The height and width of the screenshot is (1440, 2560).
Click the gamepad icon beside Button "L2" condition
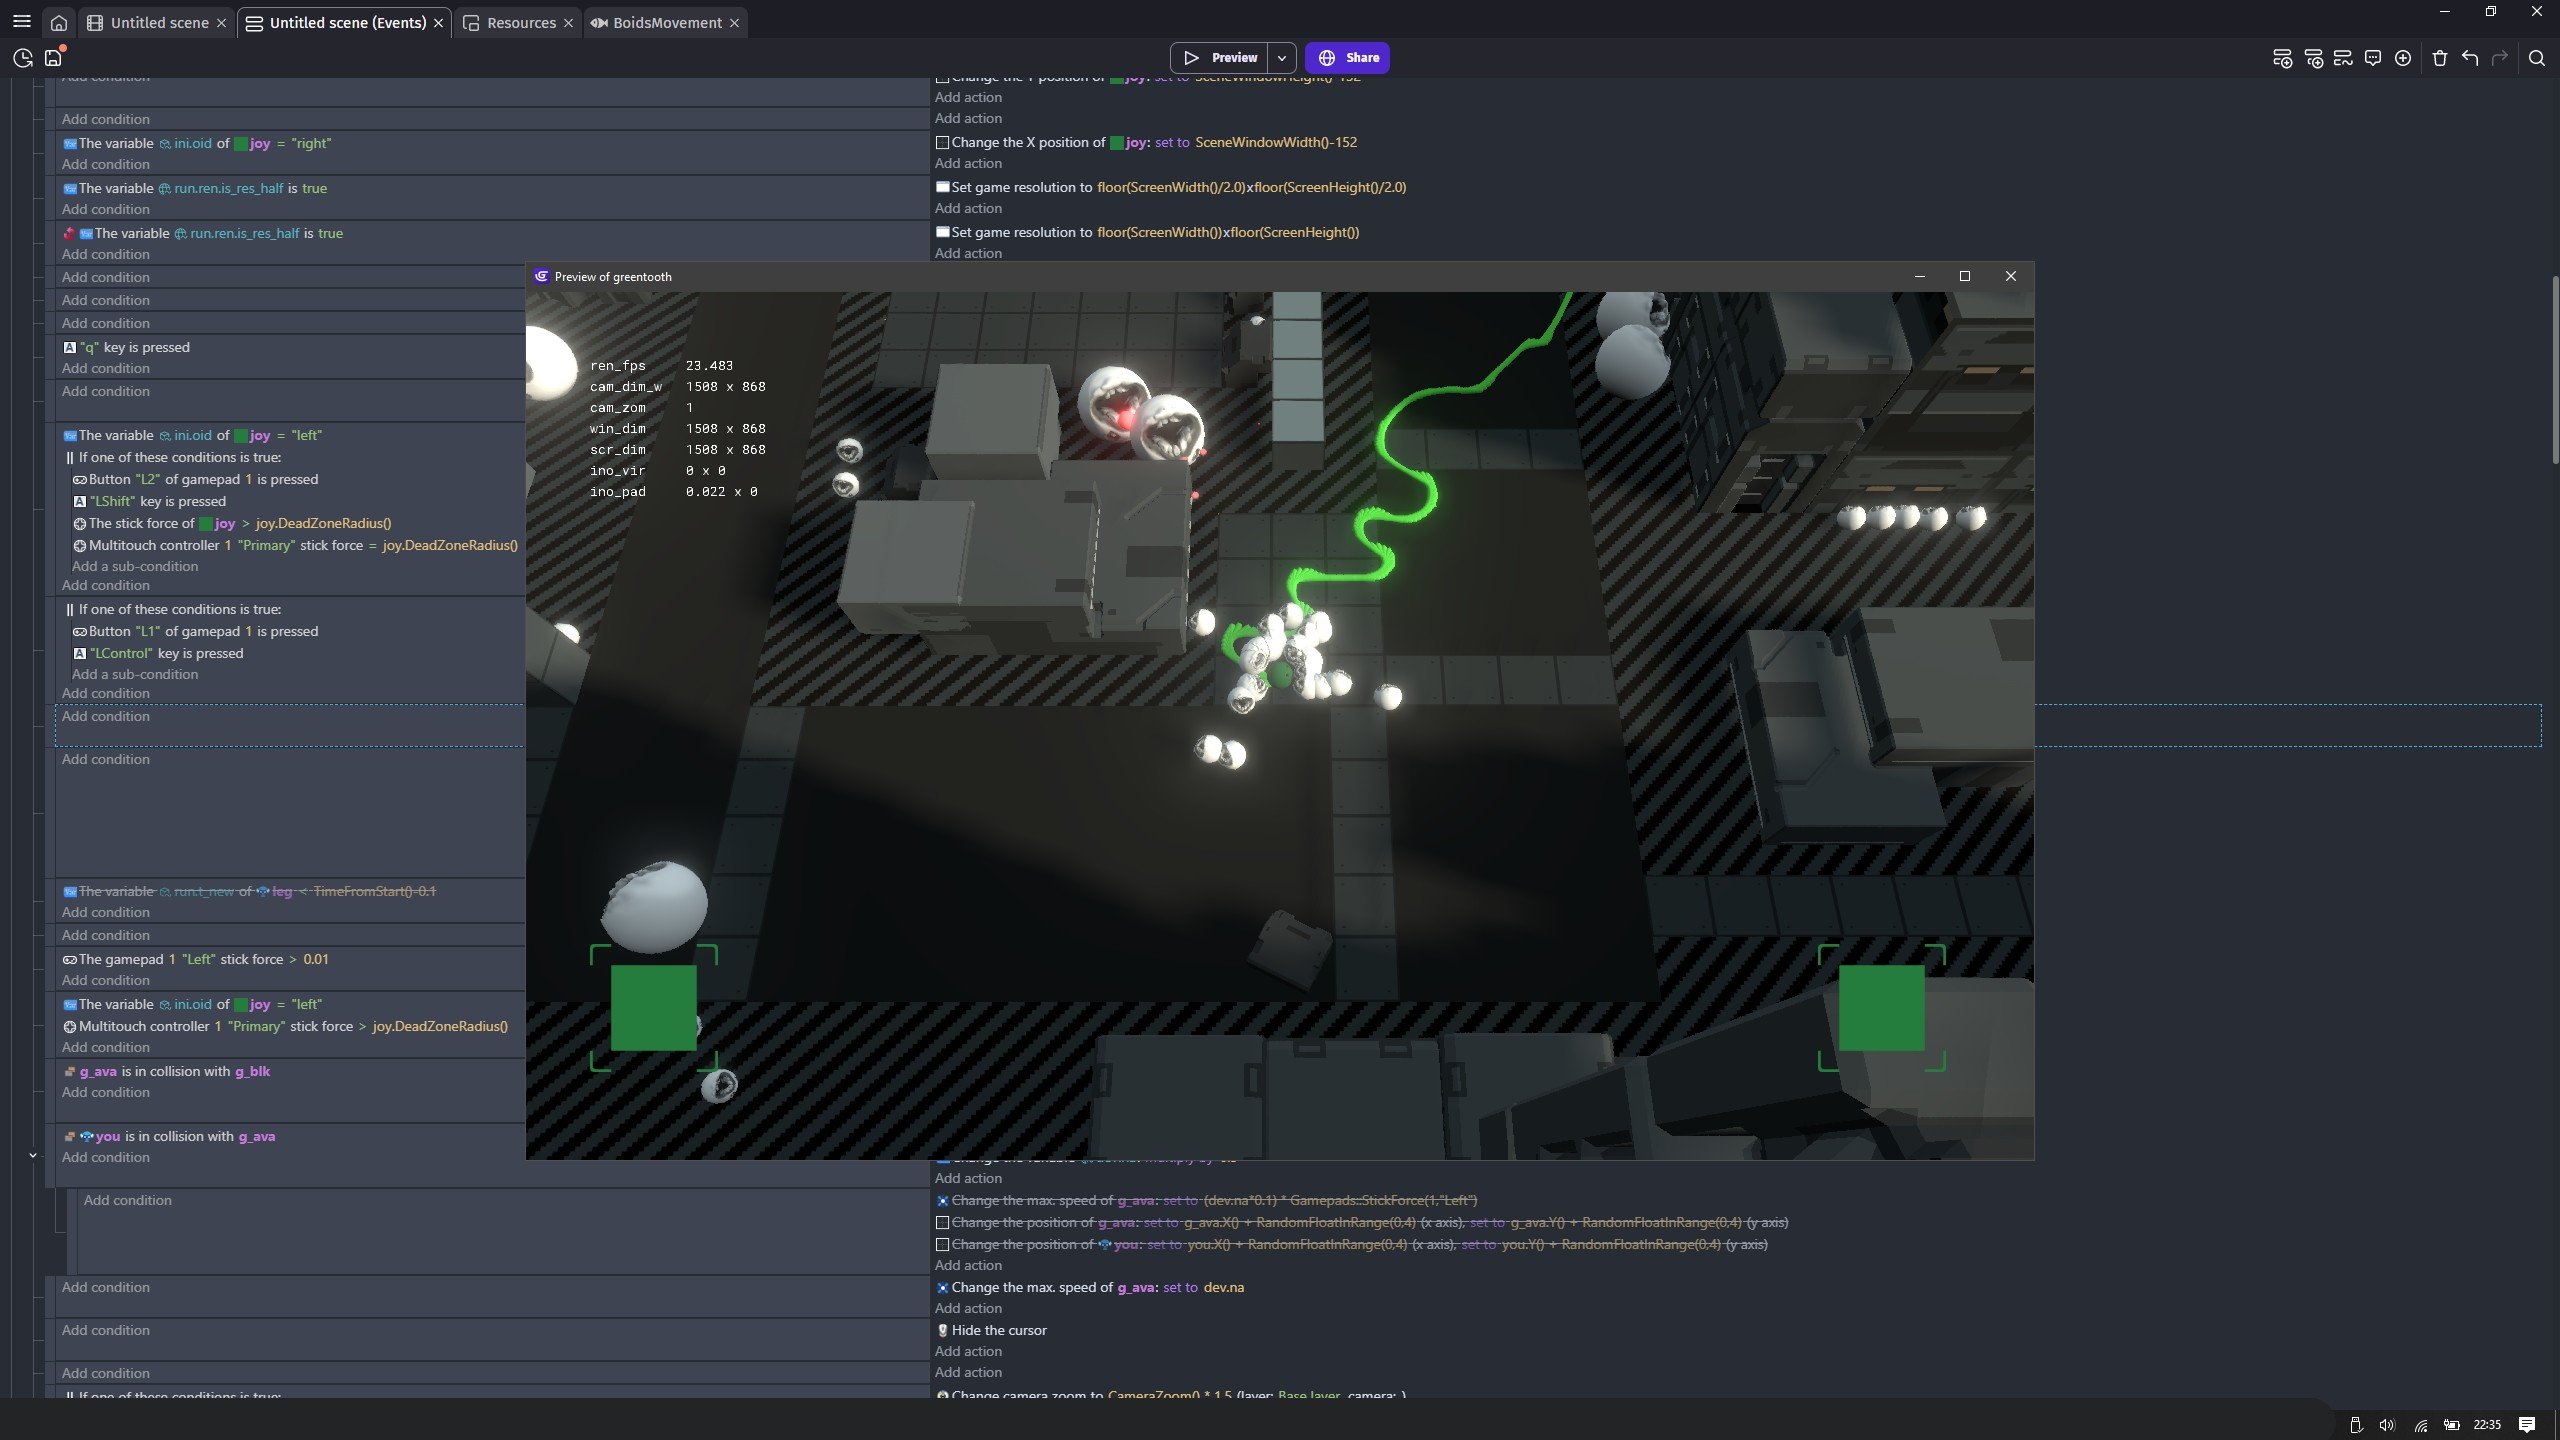[x=80, y=480]
